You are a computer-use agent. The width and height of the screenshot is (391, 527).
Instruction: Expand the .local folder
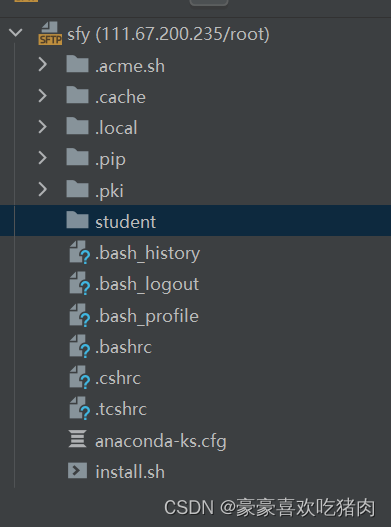point(42,127)
